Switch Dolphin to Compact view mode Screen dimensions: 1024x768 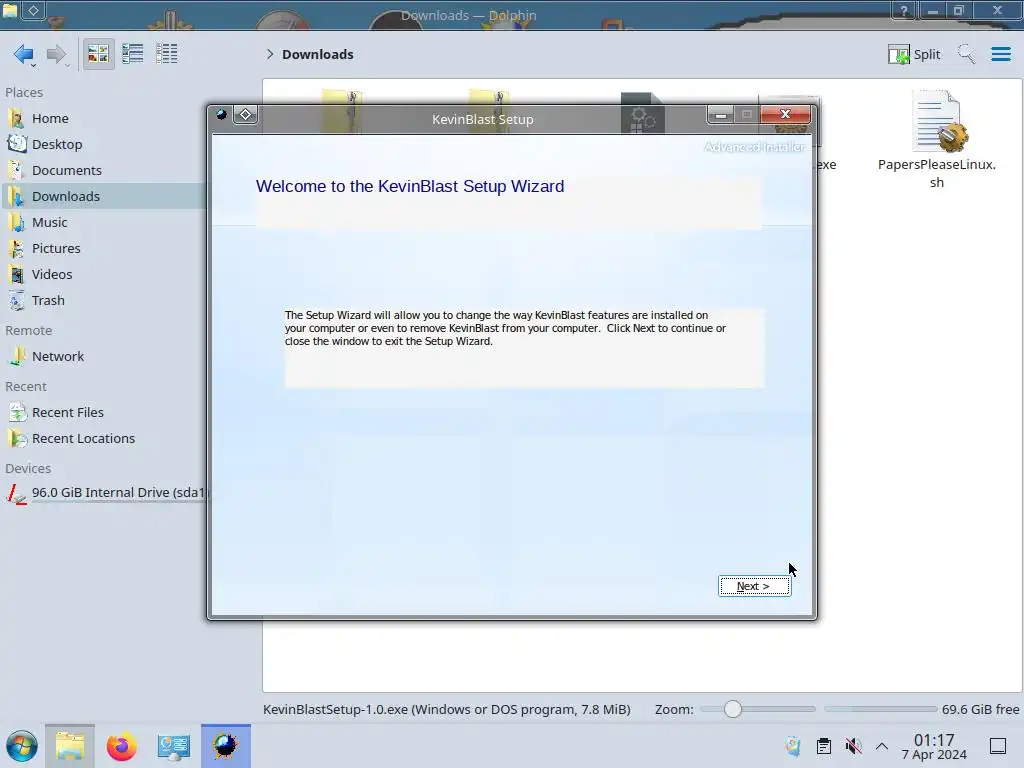coord(133,54)
